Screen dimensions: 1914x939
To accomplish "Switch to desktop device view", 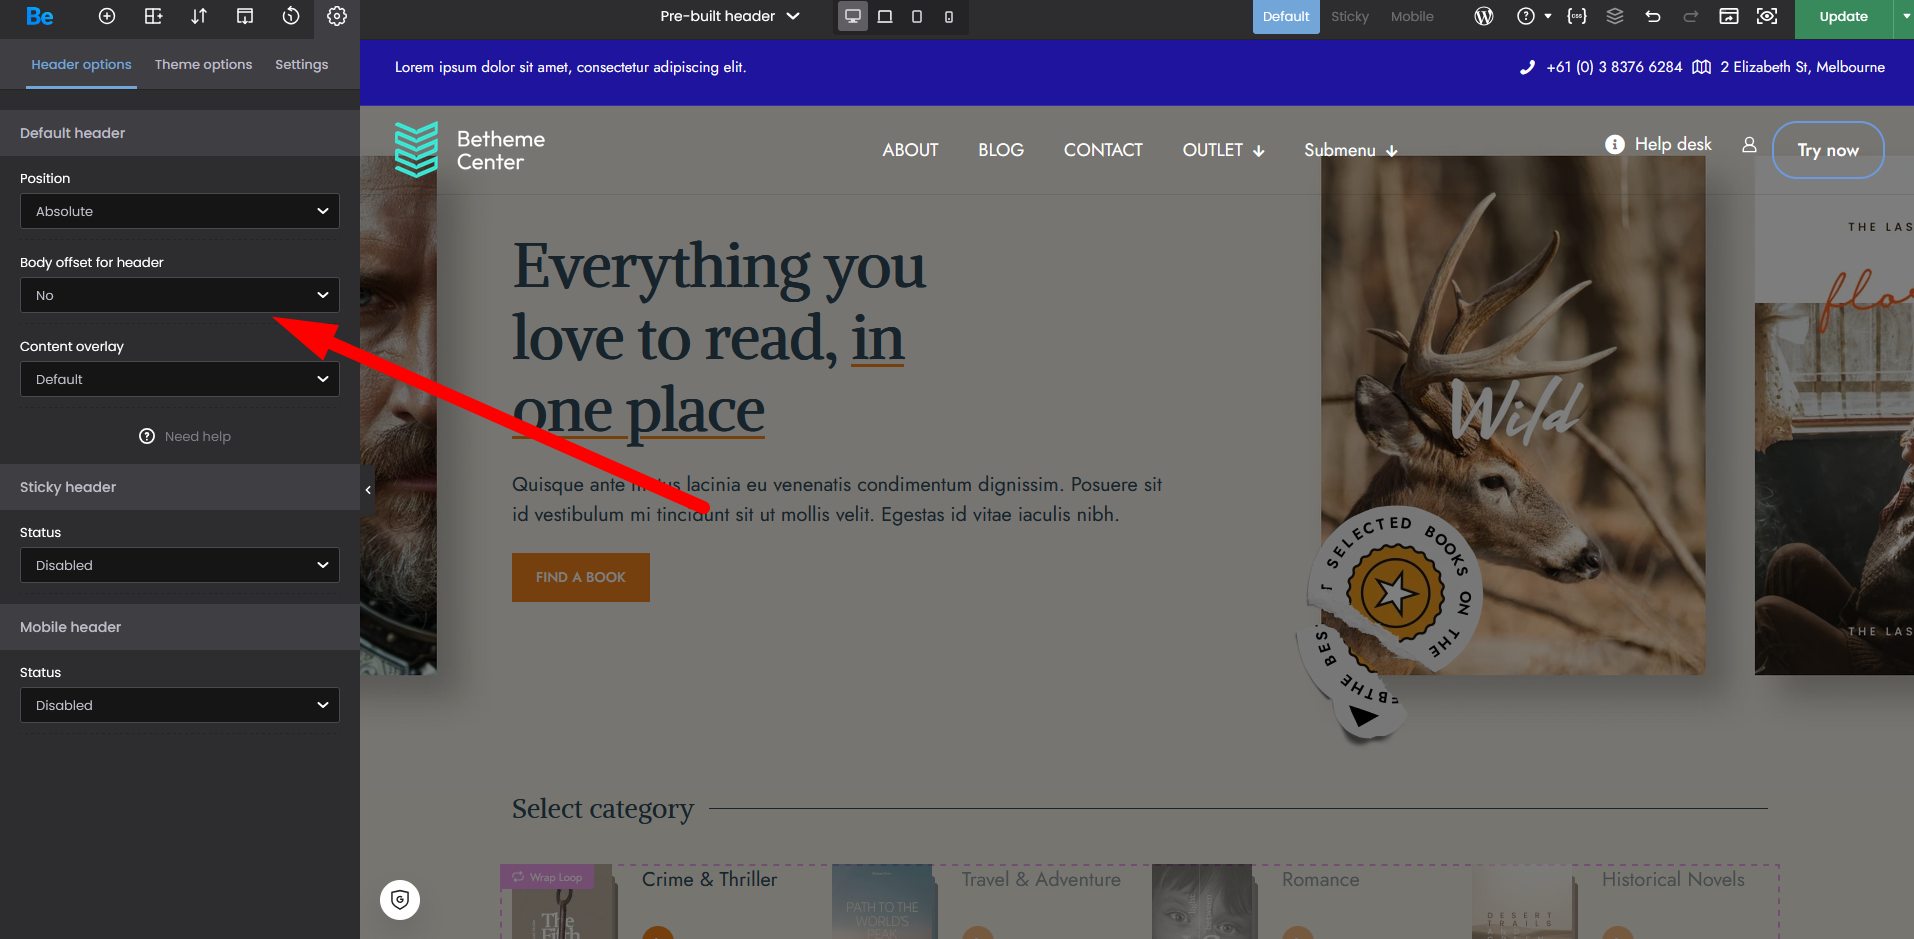I will click(853, 16).
